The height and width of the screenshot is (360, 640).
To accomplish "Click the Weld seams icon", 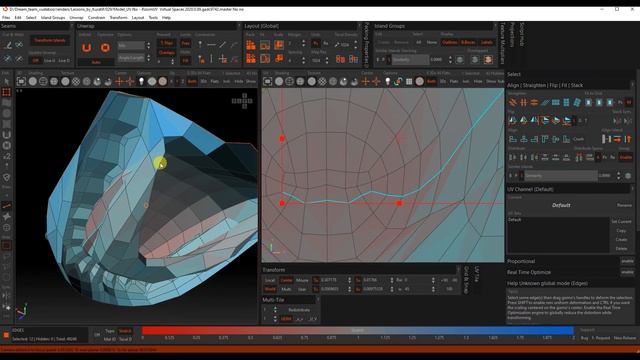I will pos(19,45).
